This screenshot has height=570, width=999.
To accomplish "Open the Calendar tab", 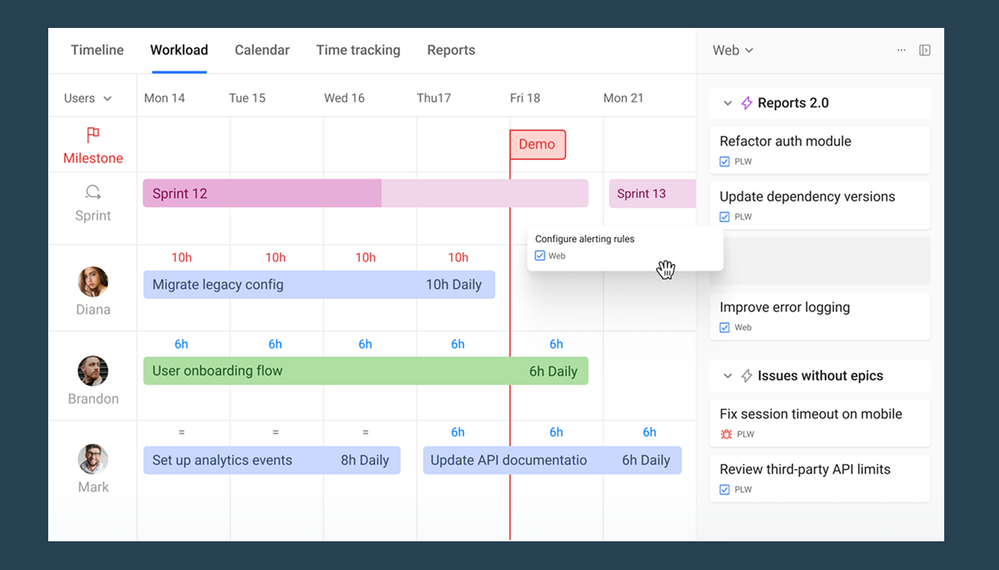I will [x=262, y=50].
